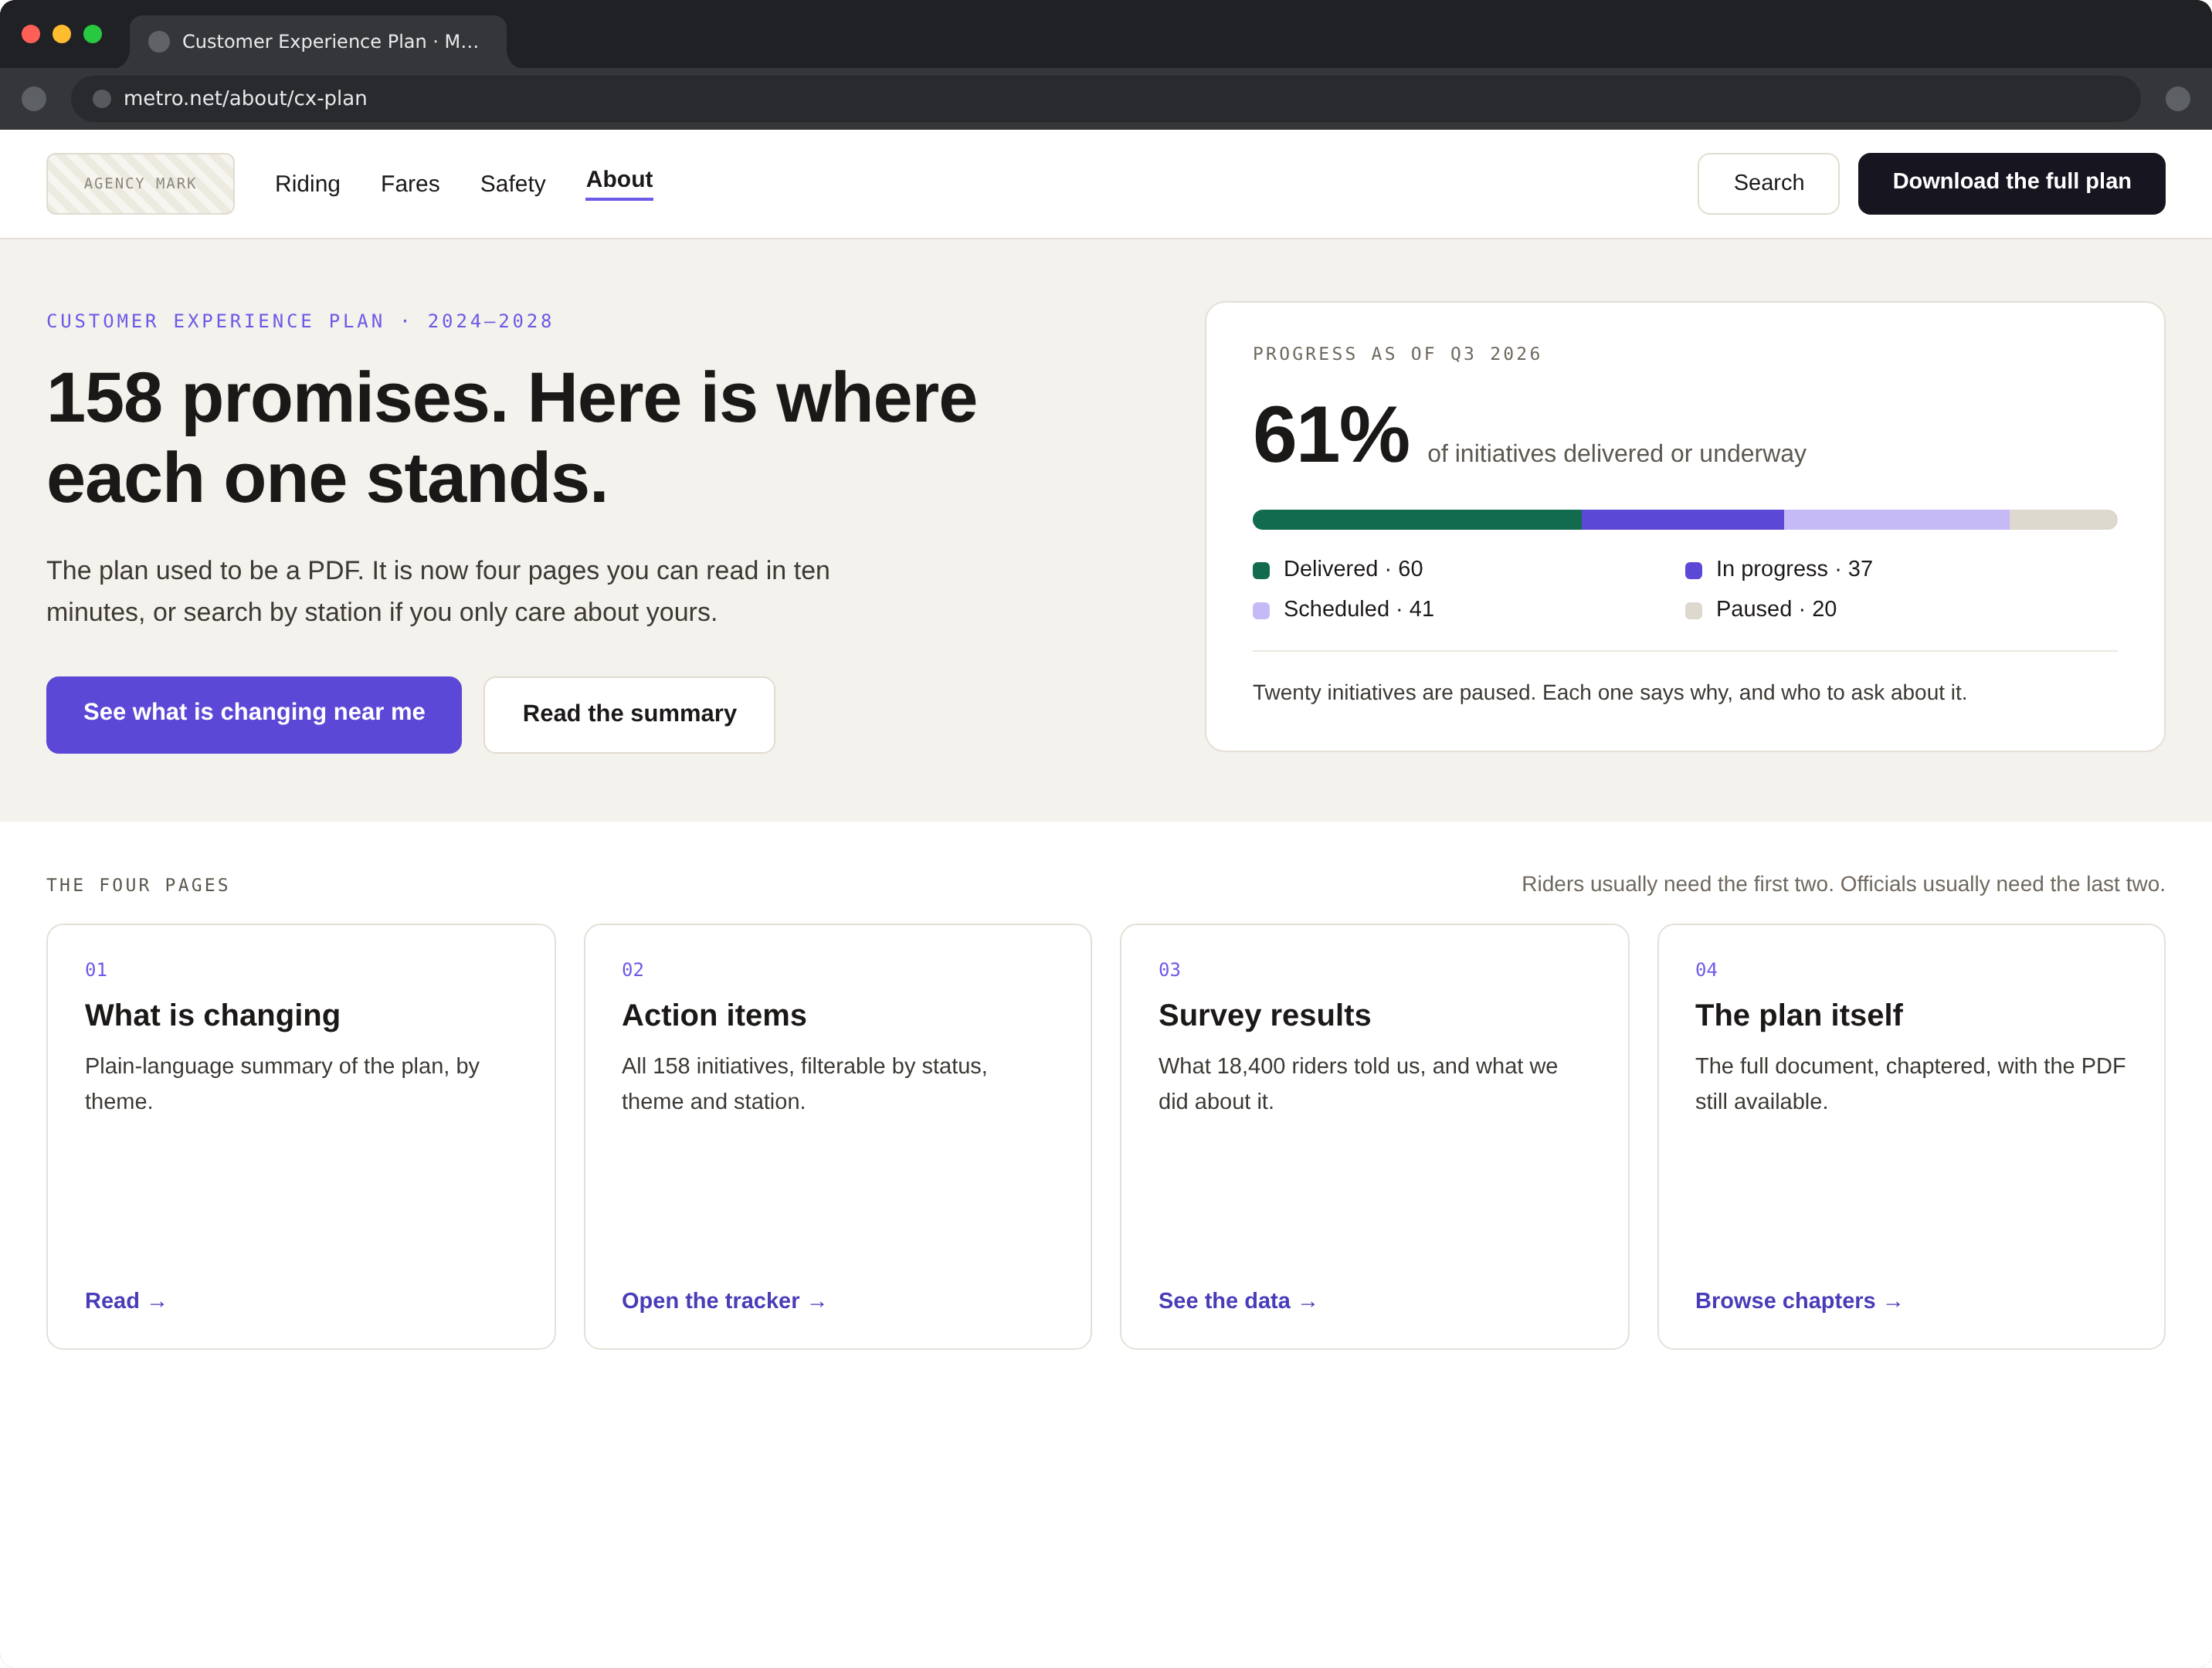This screenshot has width=2212, height=1668.
Task: Click Open the tracker link
Action: 724,1300
